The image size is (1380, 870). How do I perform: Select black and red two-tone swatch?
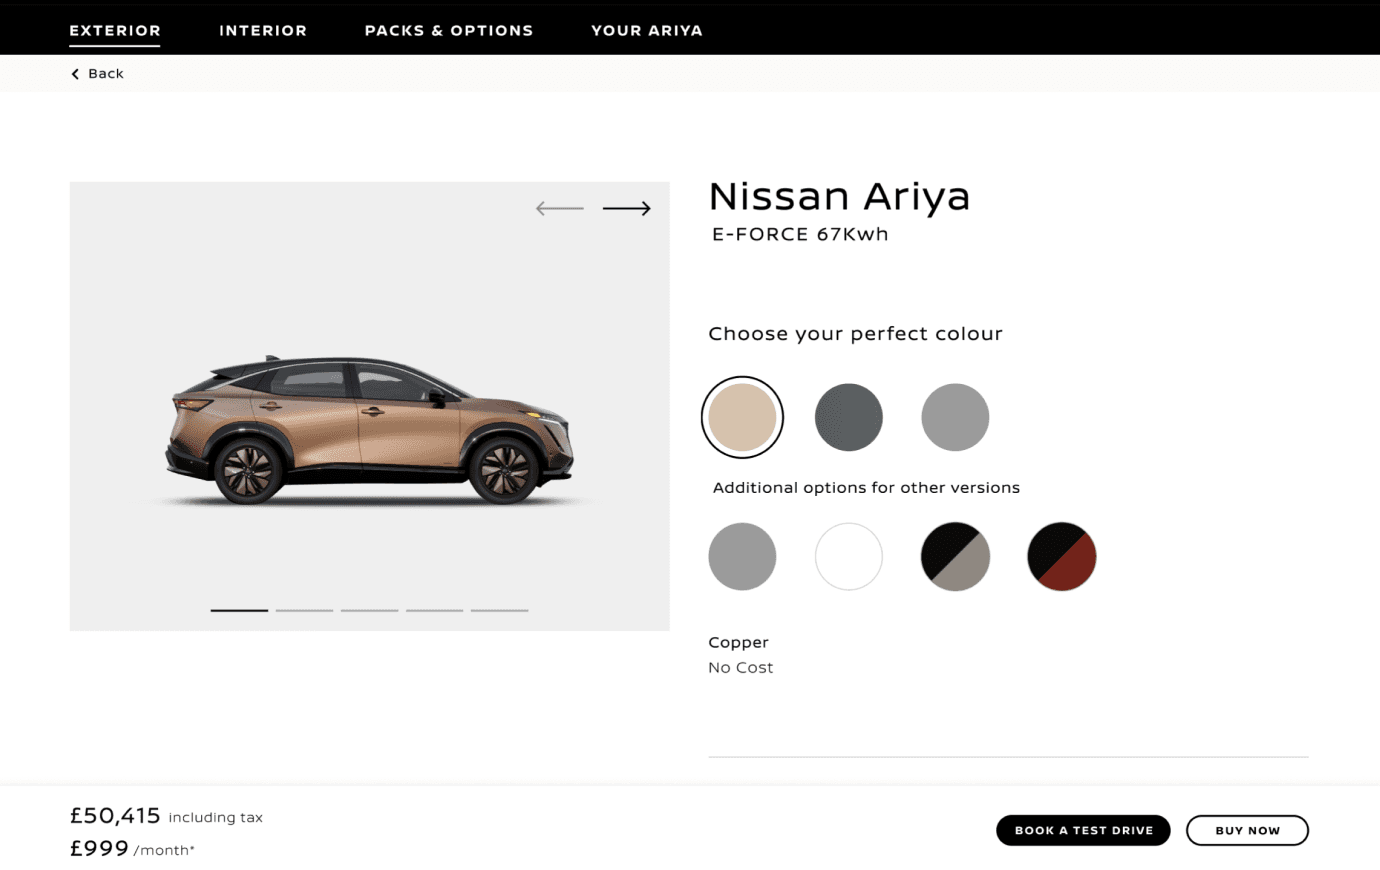1062,556
